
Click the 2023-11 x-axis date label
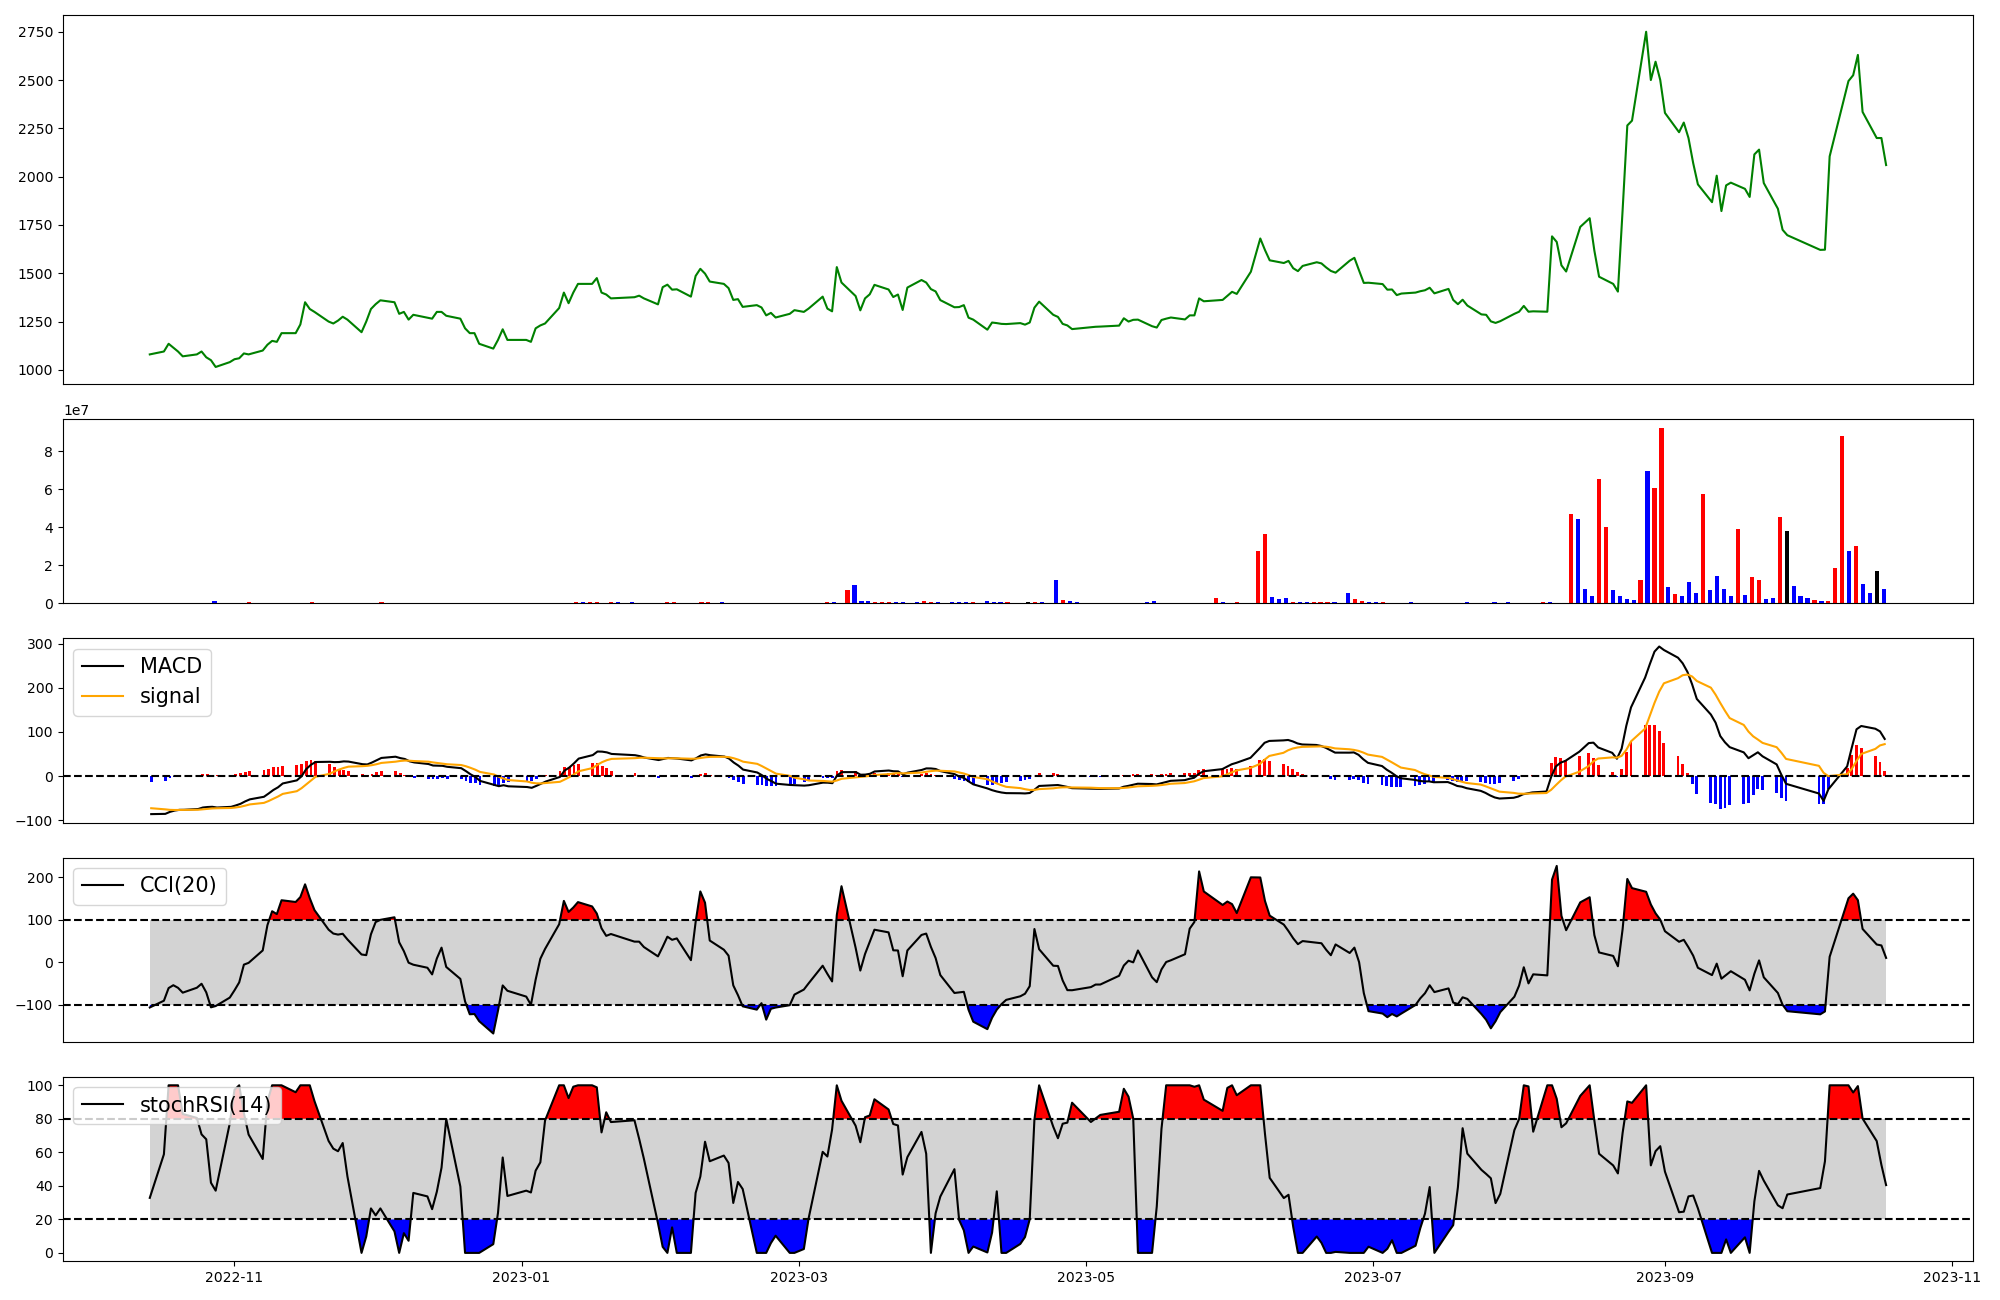click(x=1951, y=1277)
